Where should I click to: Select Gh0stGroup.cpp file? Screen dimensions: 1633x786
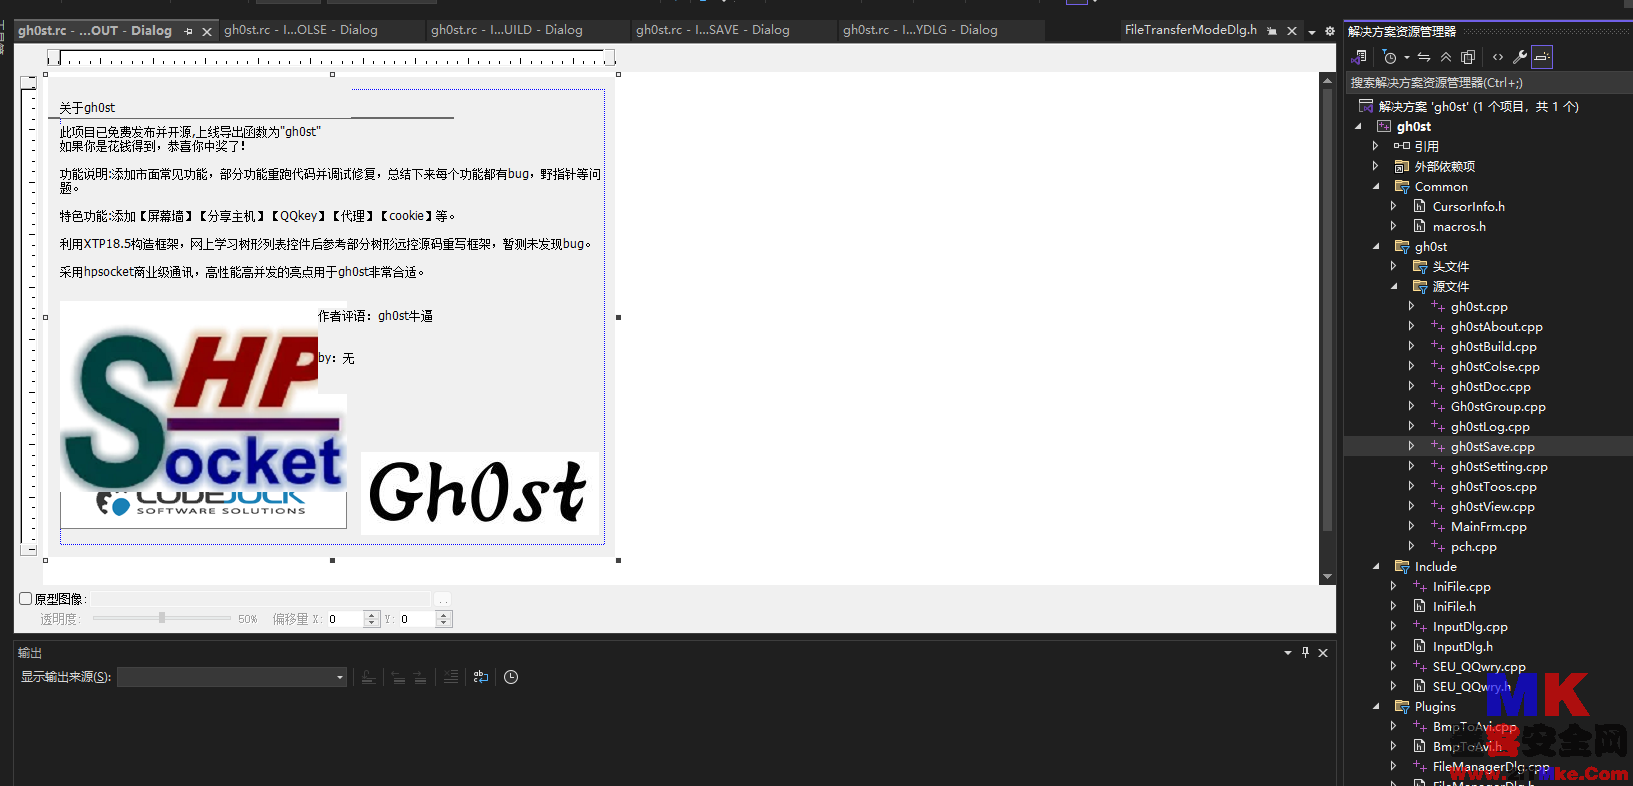1498,407
